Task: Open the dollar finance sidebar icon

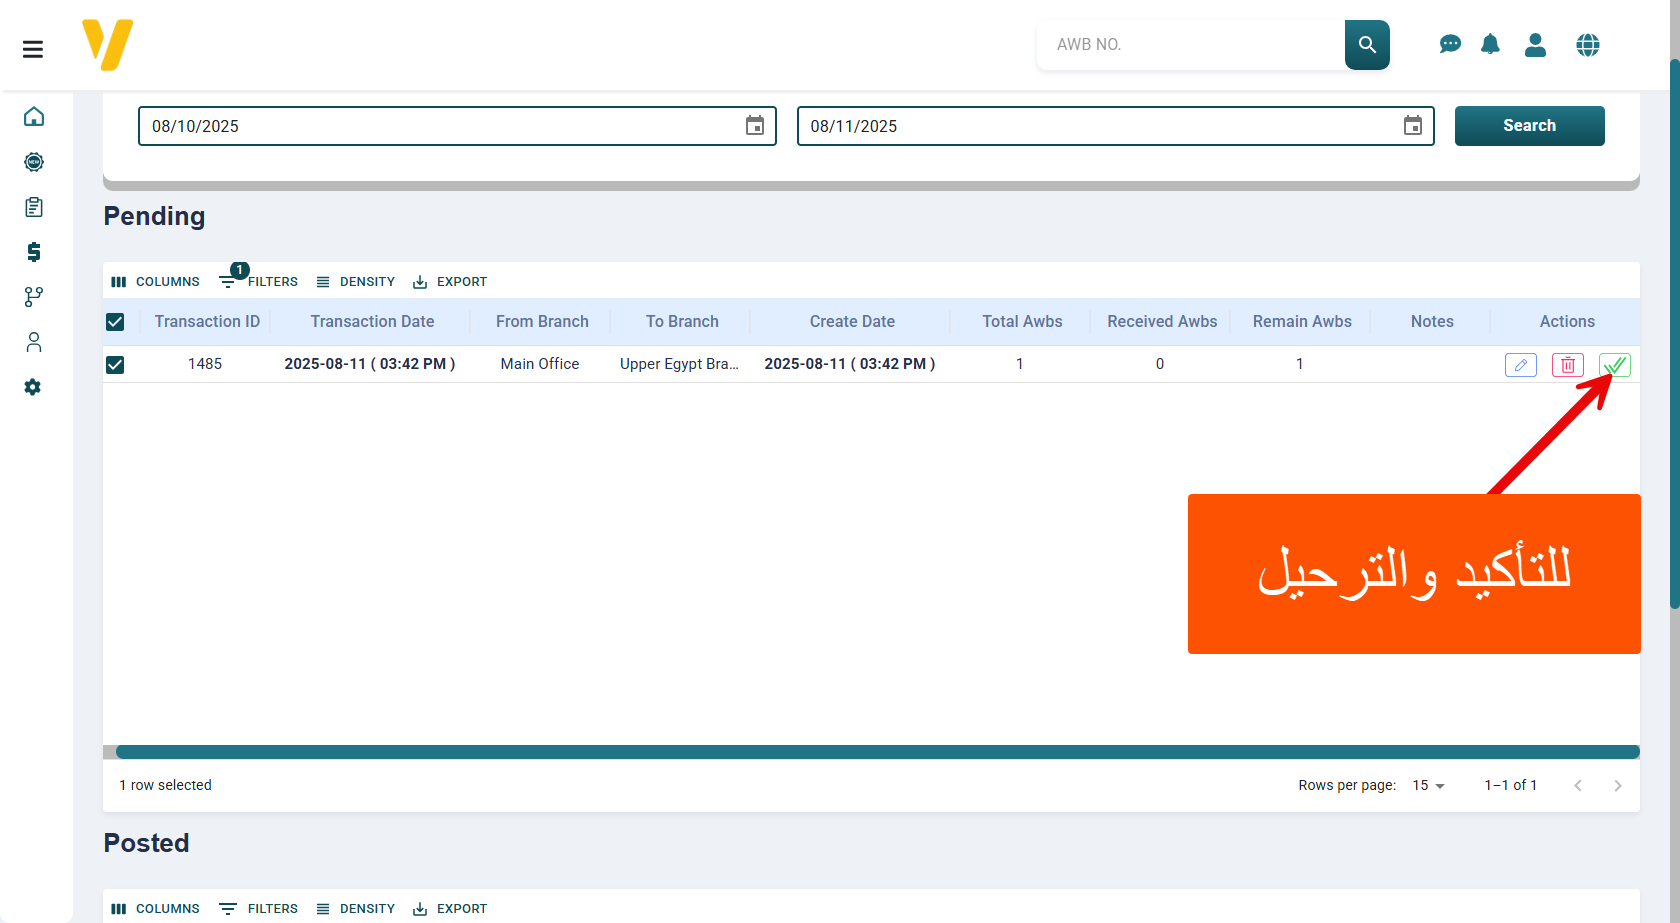Action: pyautogui.click(x=34, y=252)
